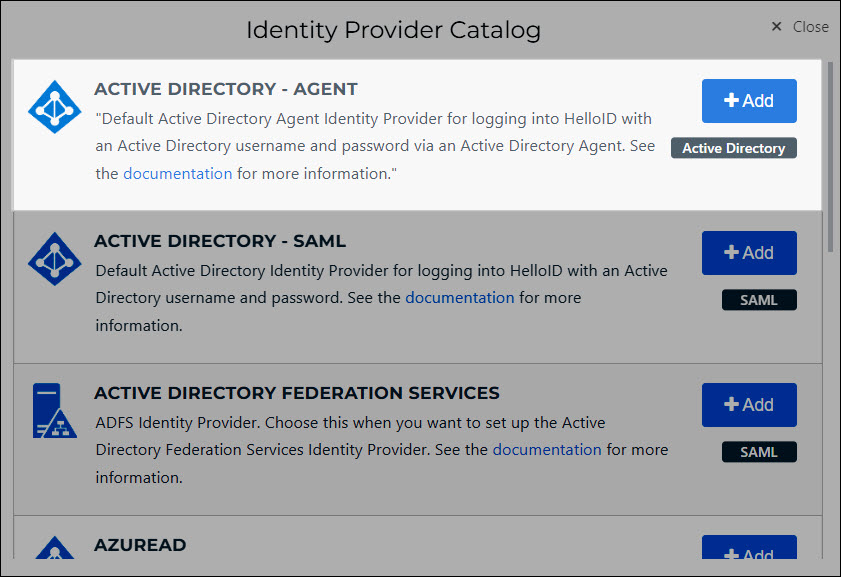Select the AZUREAD heading
The image size is (841, 577).
coord(140,545)
